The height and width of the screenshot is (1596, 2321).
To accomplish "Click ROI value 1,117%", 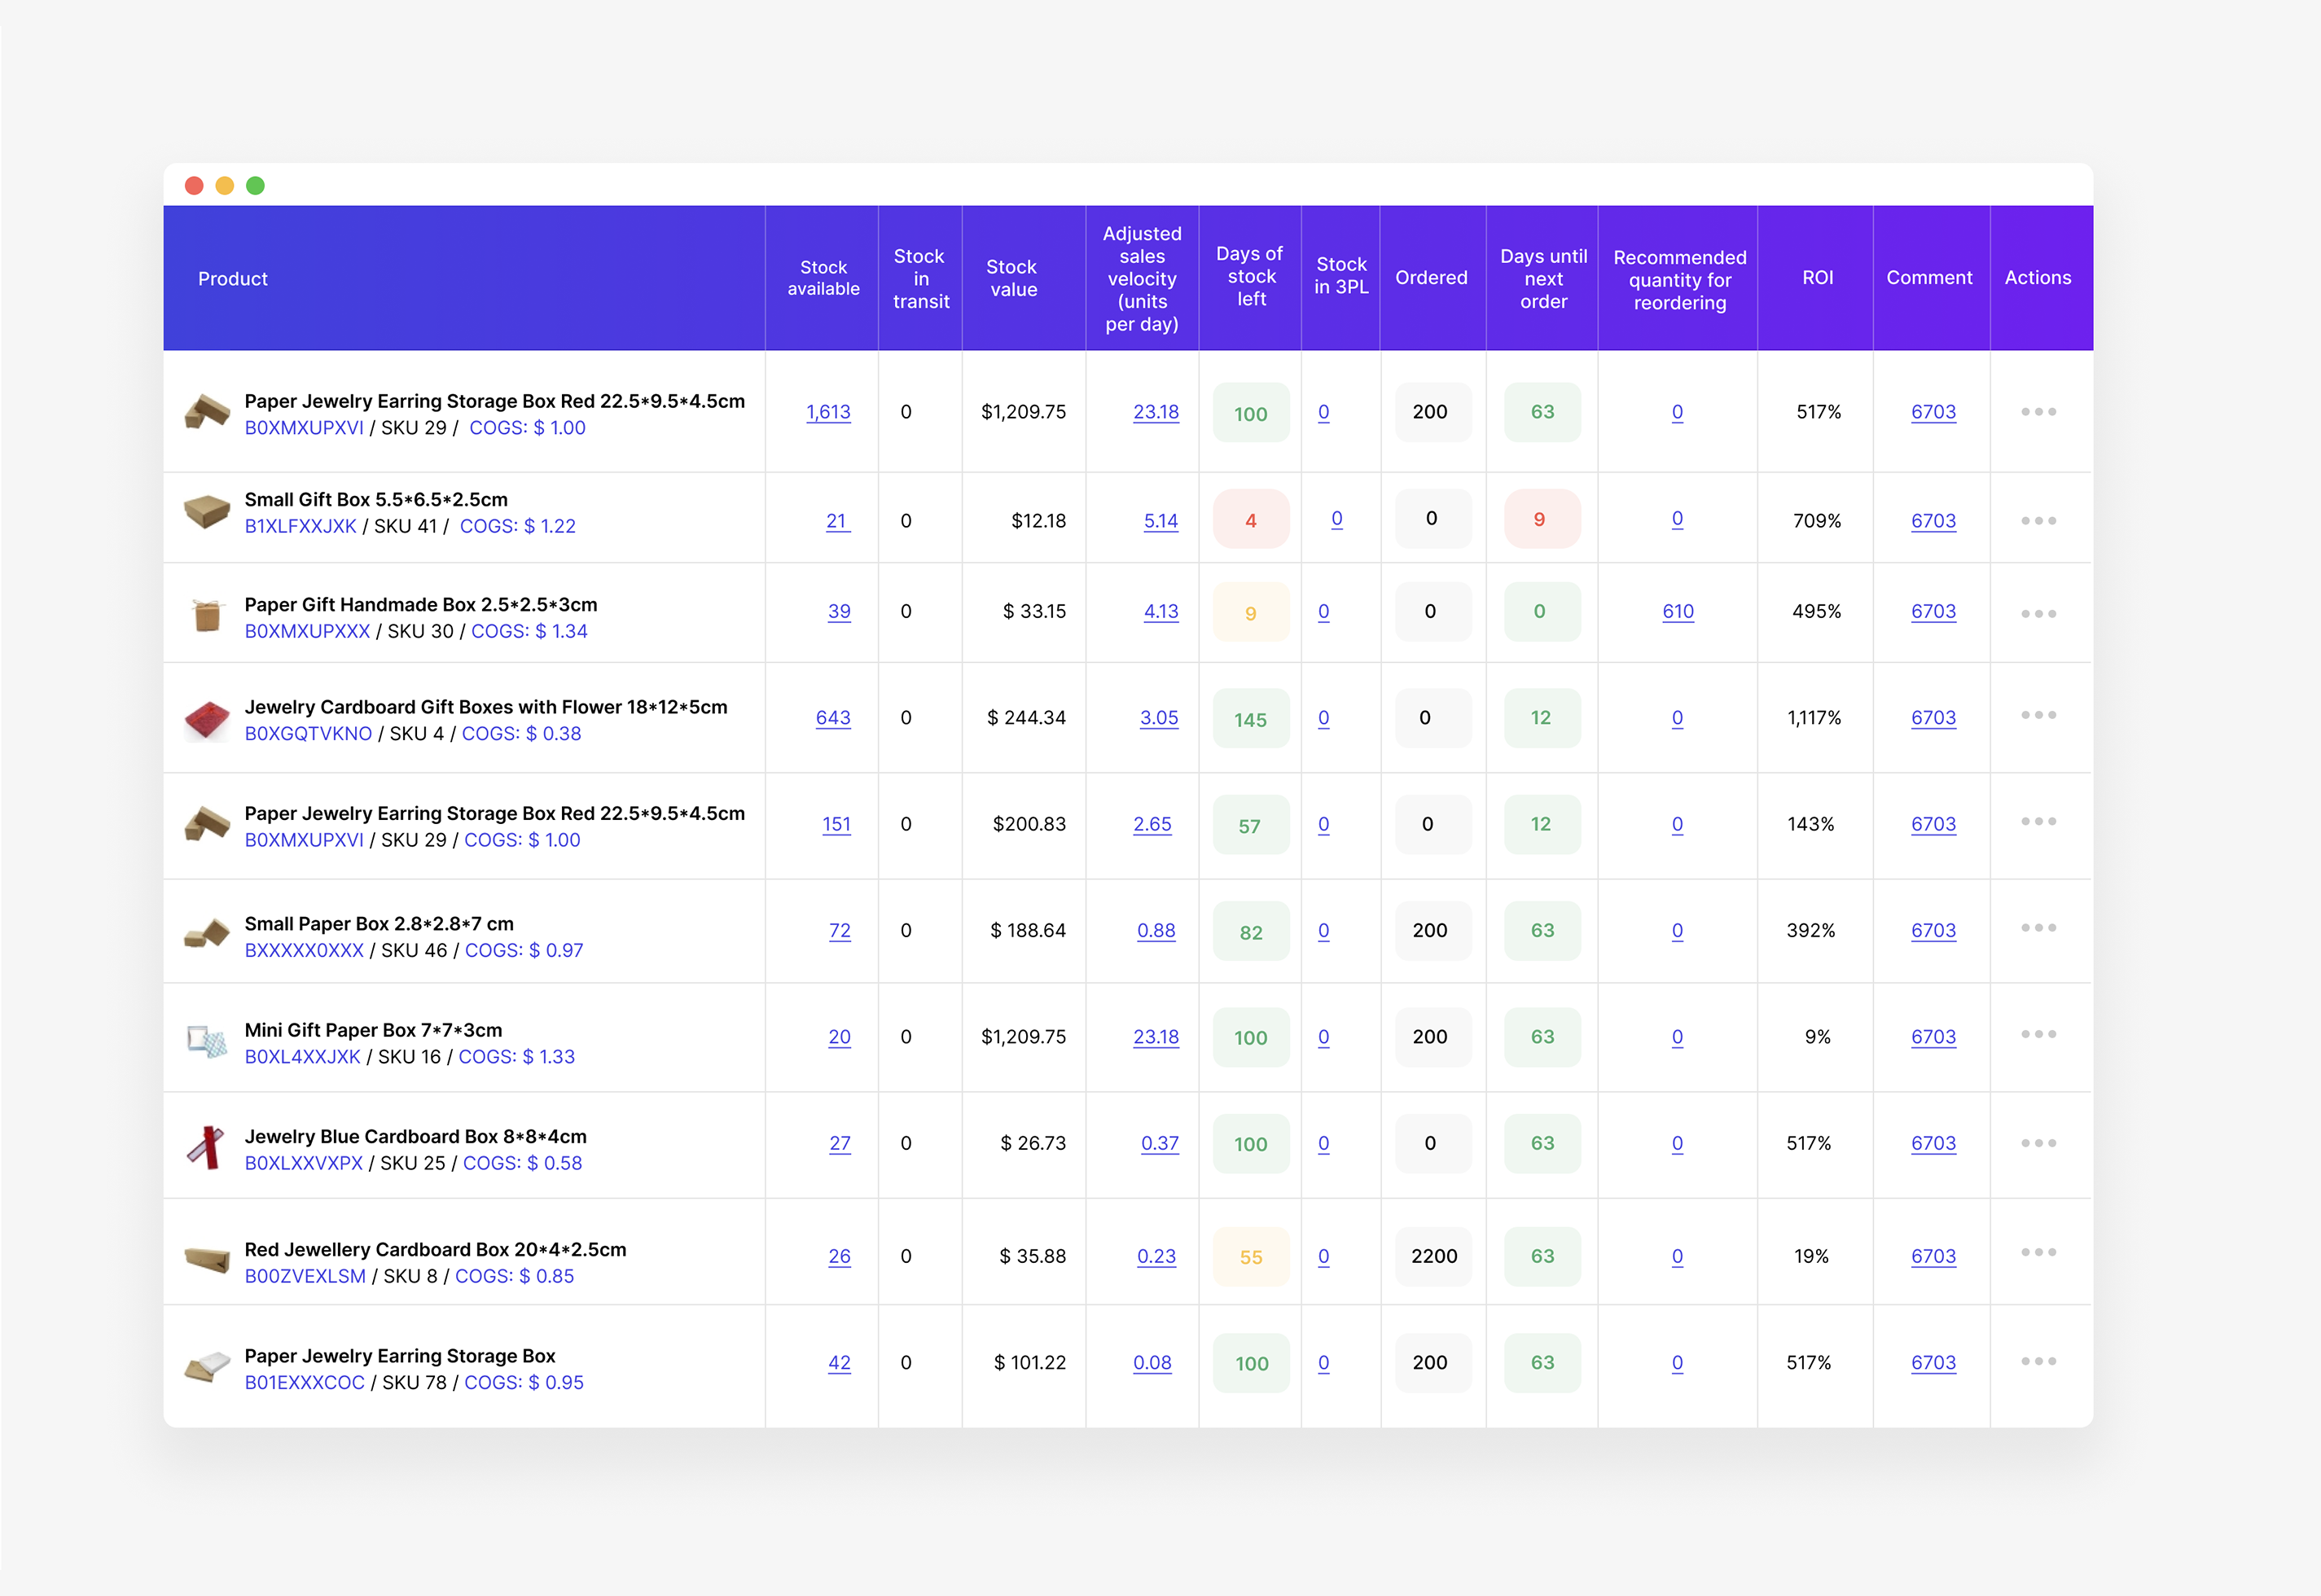I will pos(1814,718).
